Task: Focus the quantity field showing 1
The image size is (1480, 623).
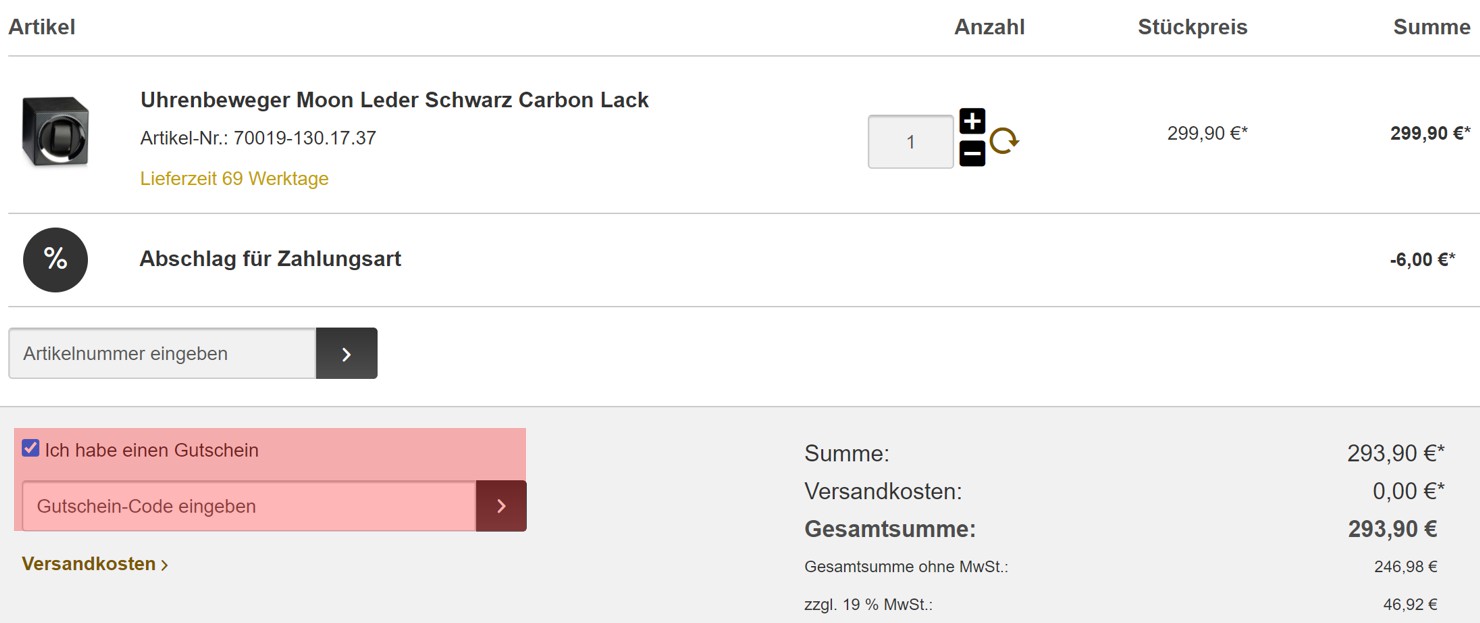Action: click(911, 141)
